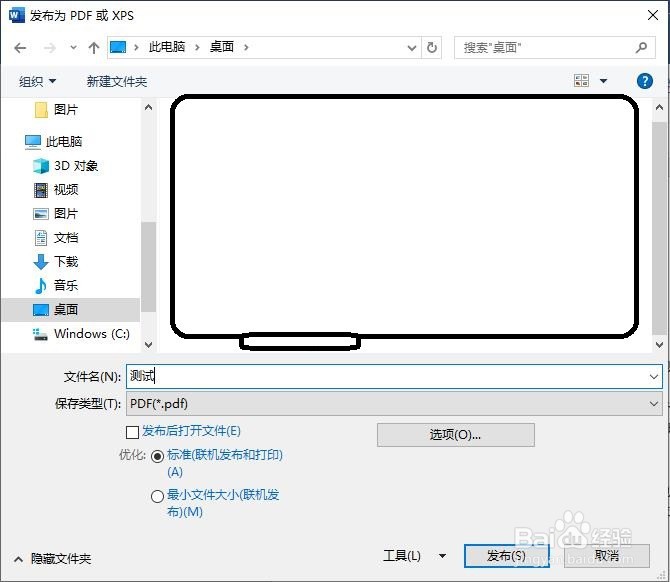
Task: Click 发布(S) to publish
Action: point(507,556)
